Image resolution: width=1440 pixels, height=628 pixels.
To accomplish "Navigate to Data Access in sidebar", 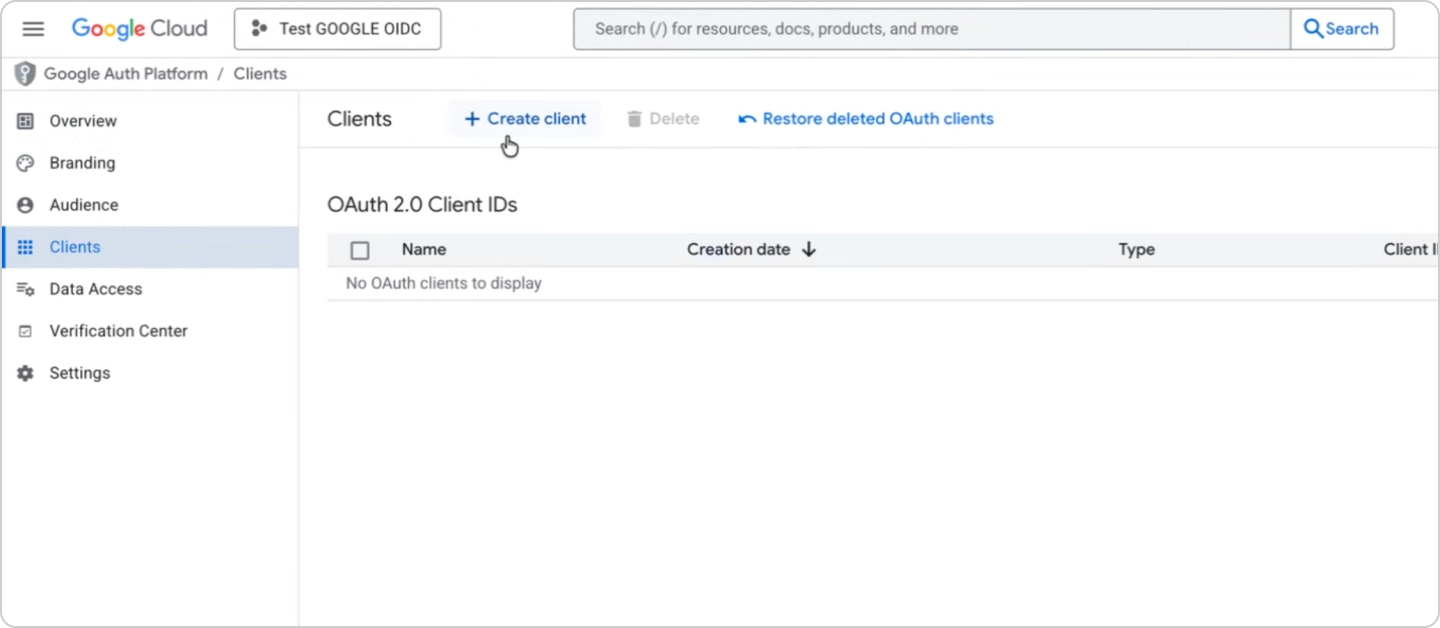I will (x=96, y=289).
